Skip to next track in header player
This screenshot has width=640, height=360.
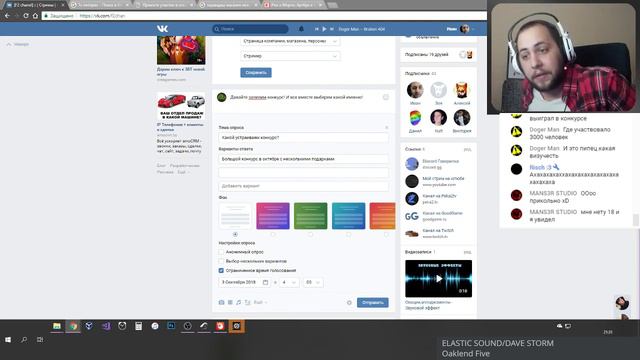[x=332, y=29]
